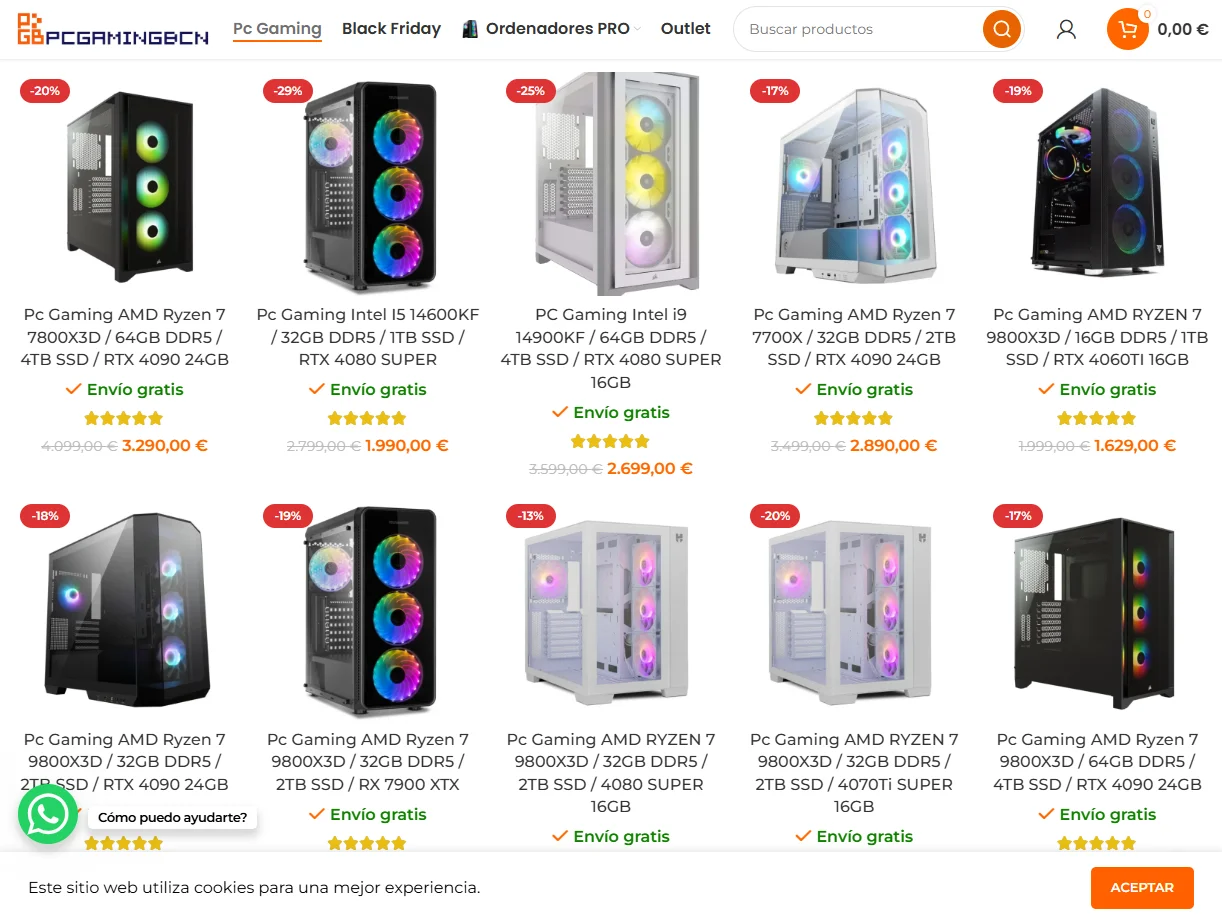Open the Outlet menu item

click(685, 29)
